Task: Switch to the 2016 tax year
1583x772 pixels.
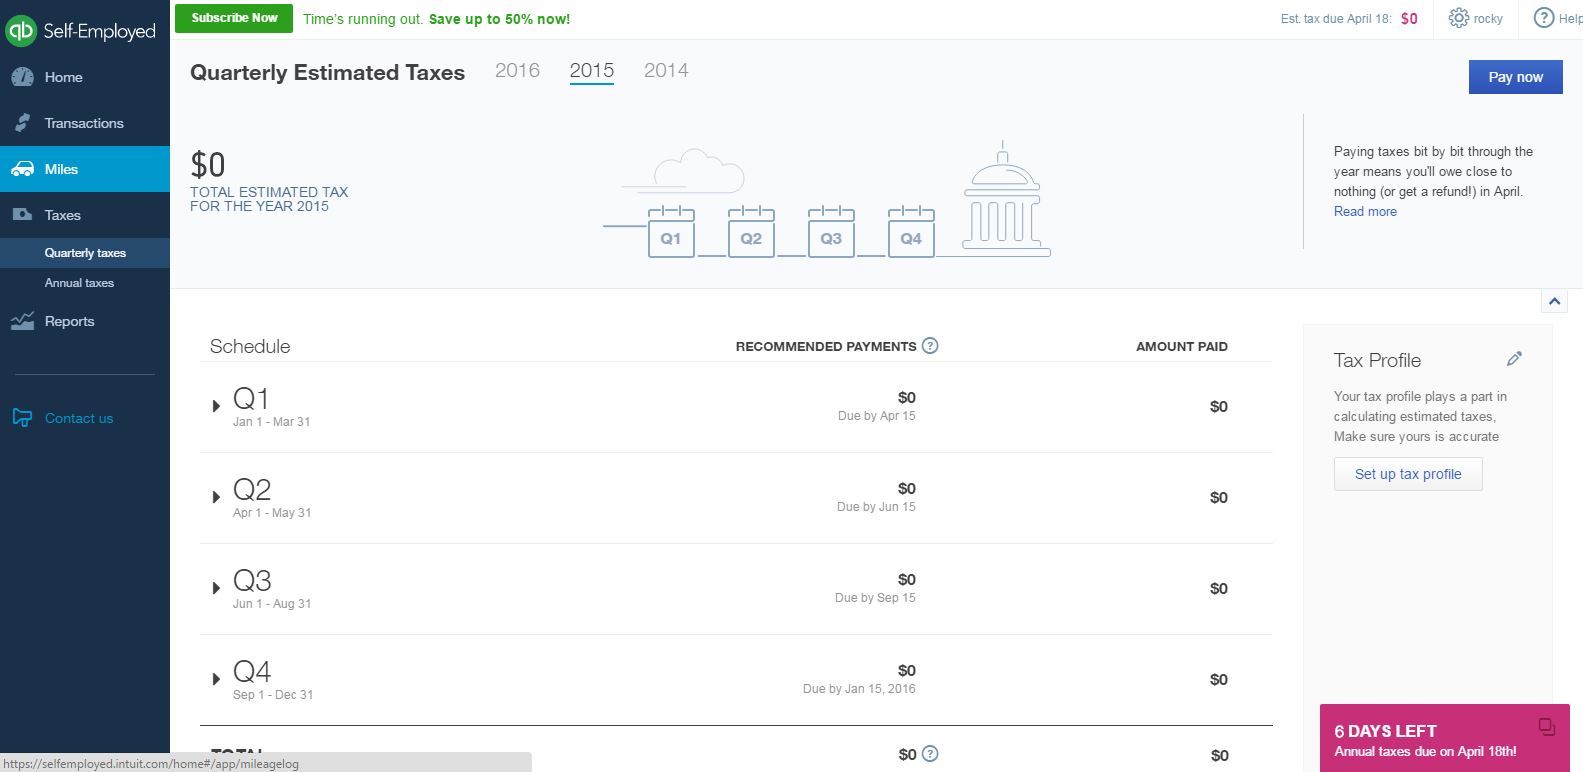Action: coord(517,70)
